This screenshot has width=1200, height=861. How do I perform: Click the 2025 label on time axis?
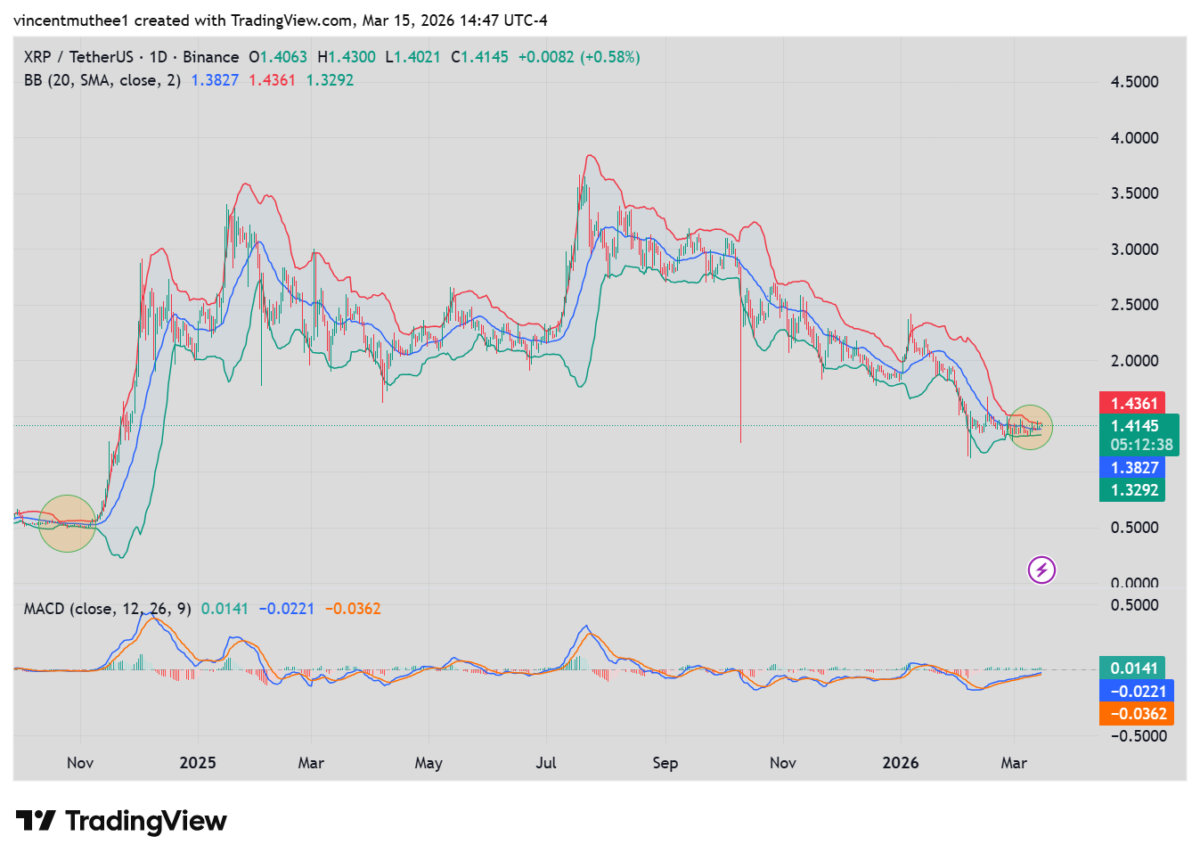[196, 763]
